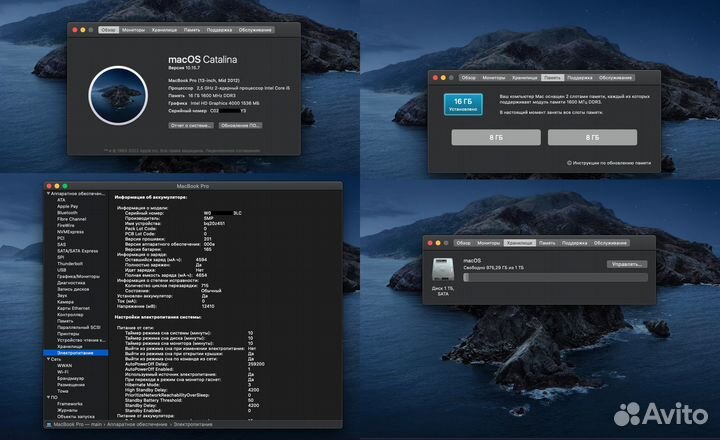This screenshot has width=720, height=440.
Task: Select WWAN under Сеть
Action: pos(65,366)
